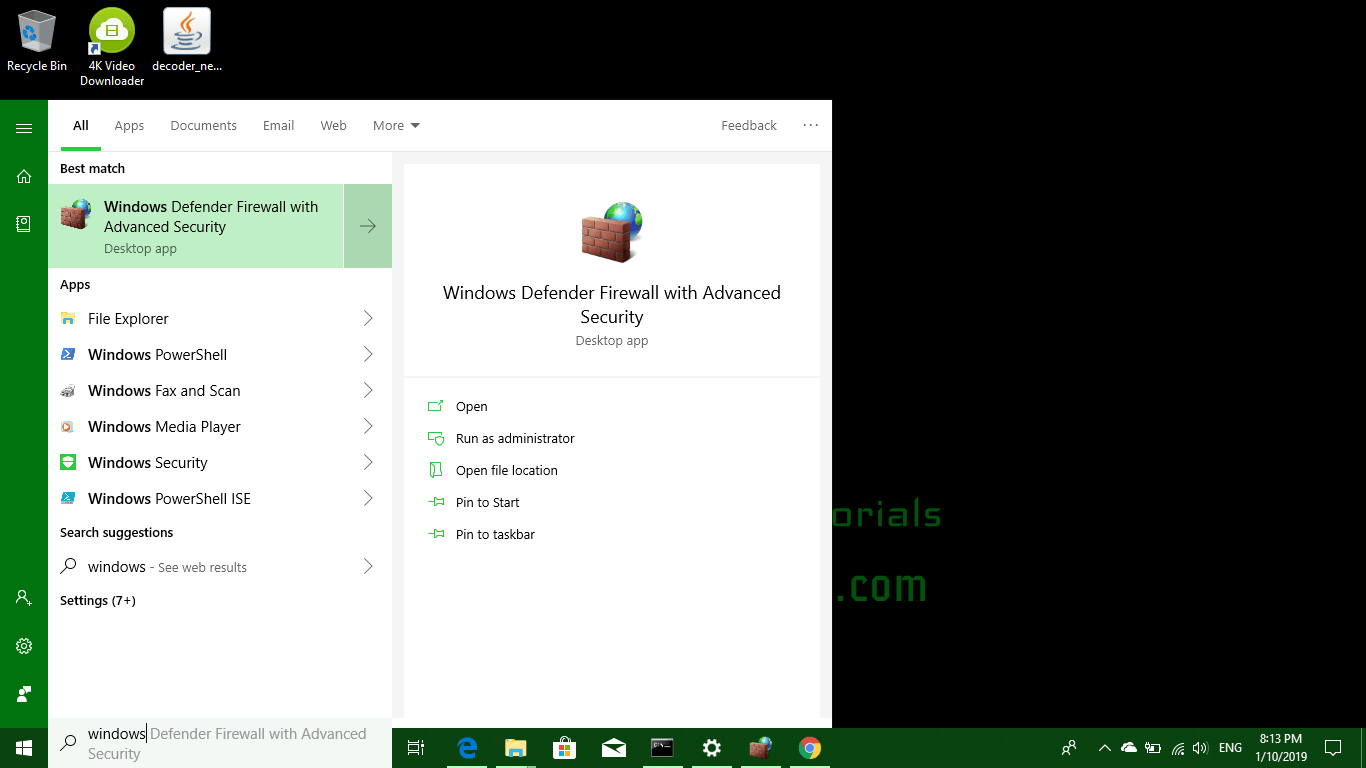Viewport: 1366px width, 768px height.
Task: Open Task View from the taskbar
Action: point(416,748)
